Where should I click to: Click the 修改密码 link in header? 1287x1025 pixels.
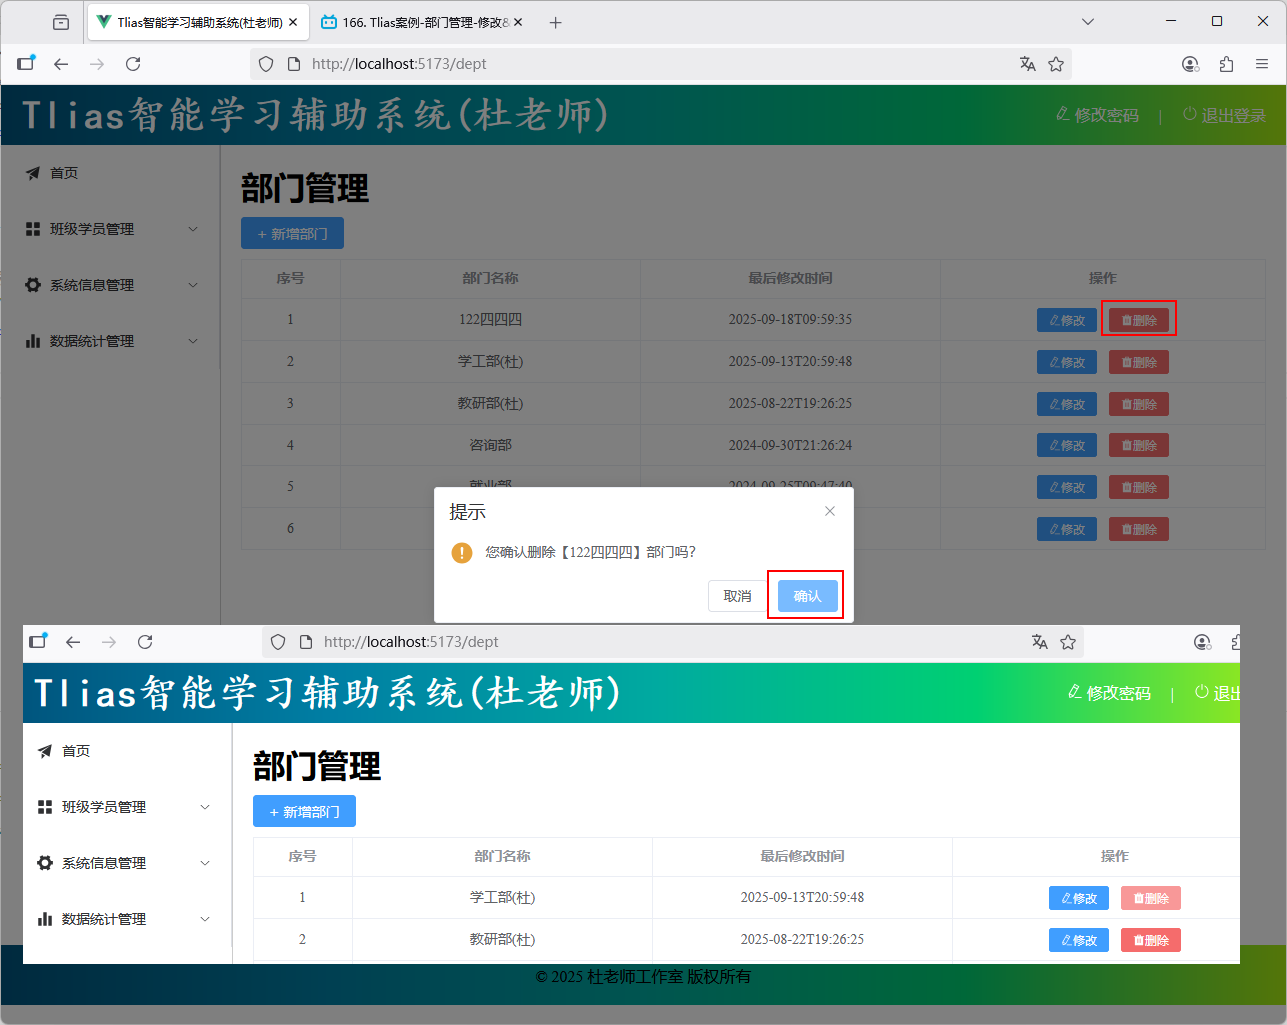(1098, 115)
